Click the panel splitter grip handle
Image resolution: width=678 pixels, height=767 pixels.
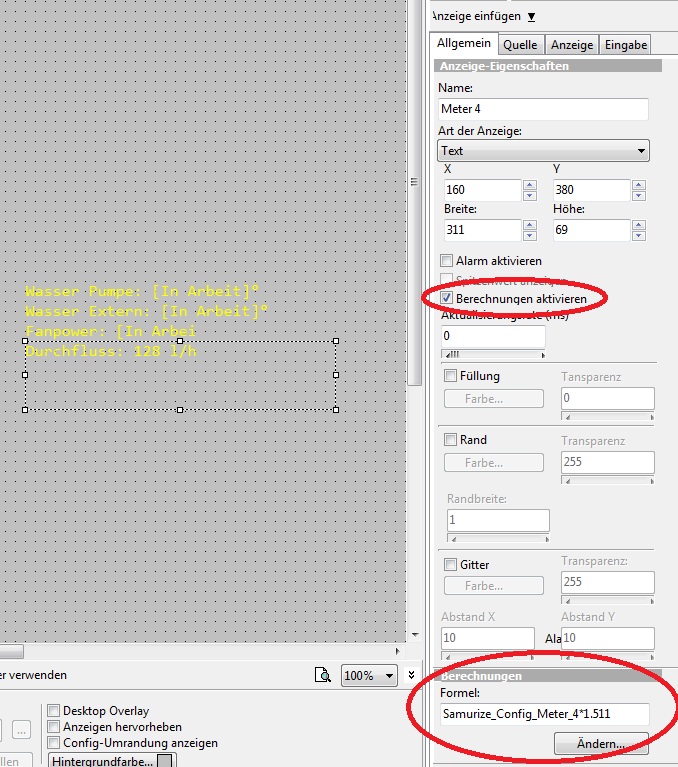[414, 182]
